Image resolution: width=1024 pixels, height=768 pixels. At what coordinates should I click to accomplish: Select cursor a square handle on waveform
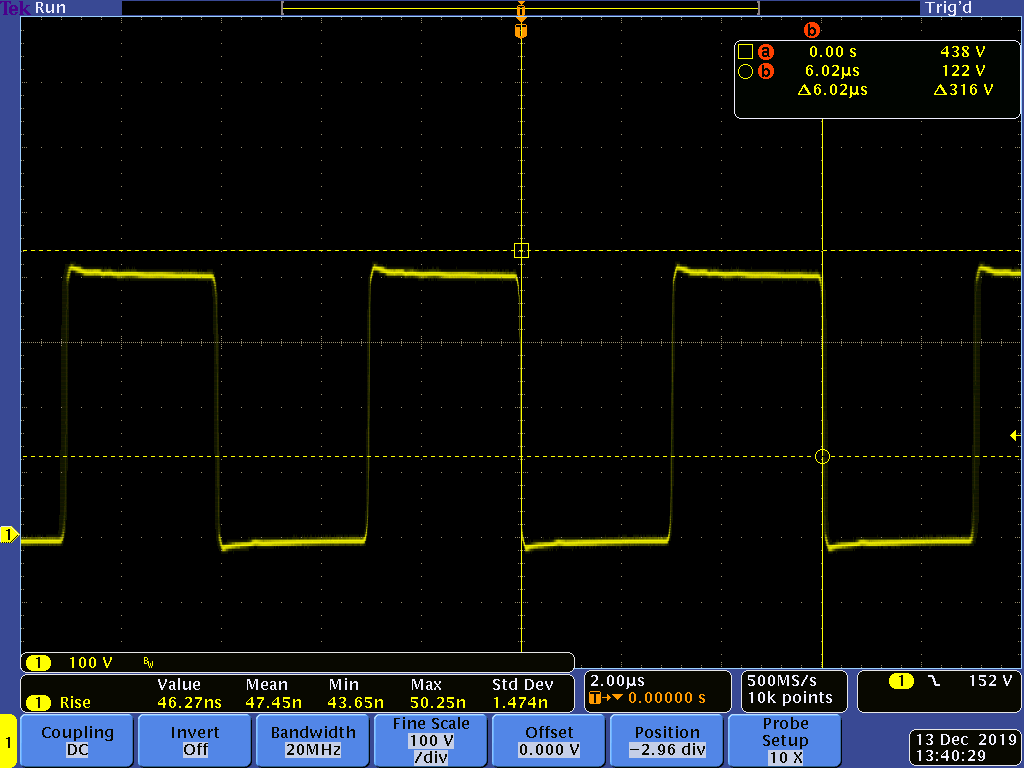[x=521, y=250]
